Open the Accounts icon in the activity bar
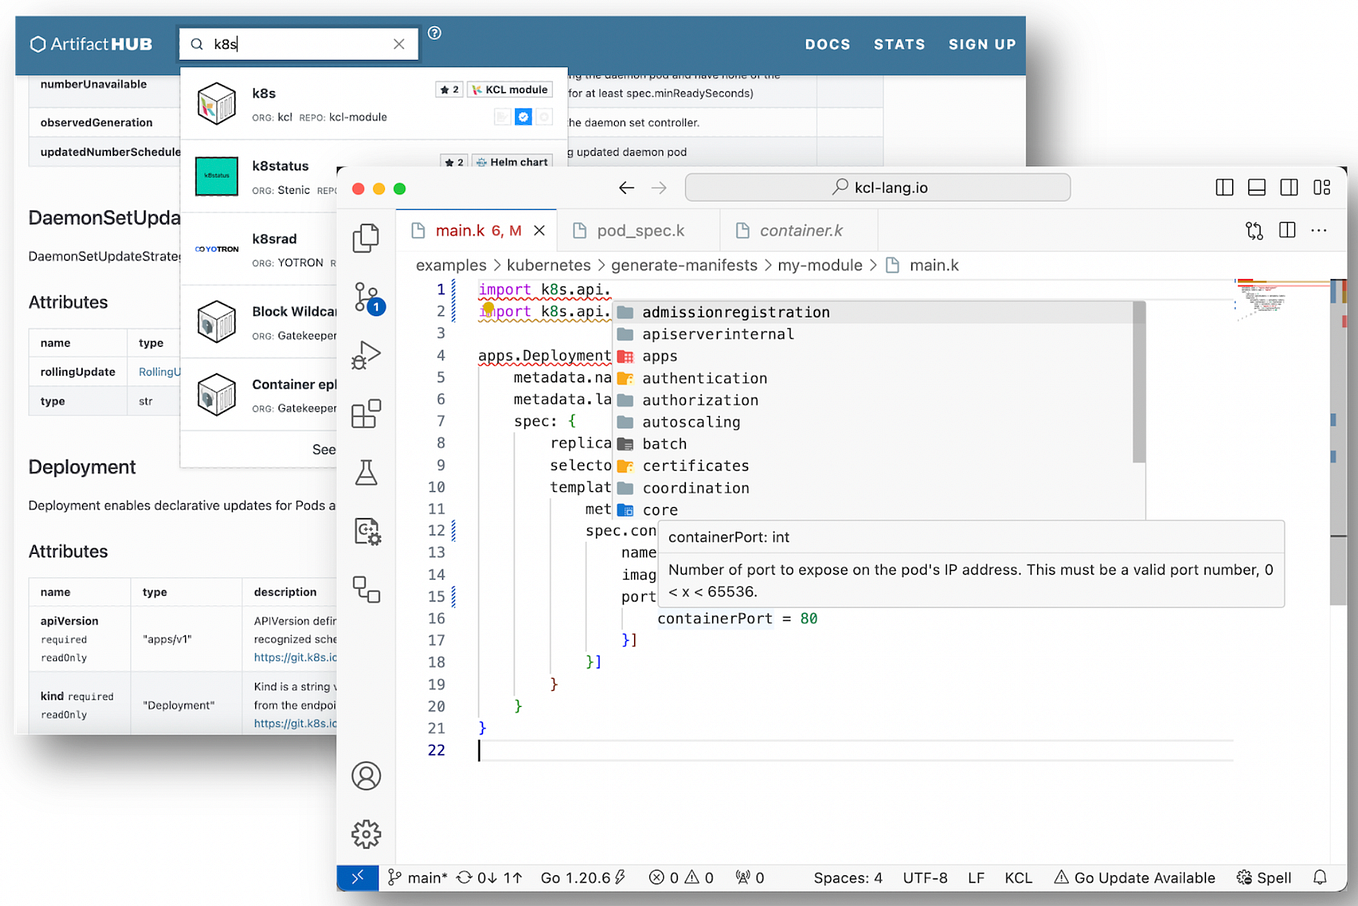 click(x=366, y=775)
